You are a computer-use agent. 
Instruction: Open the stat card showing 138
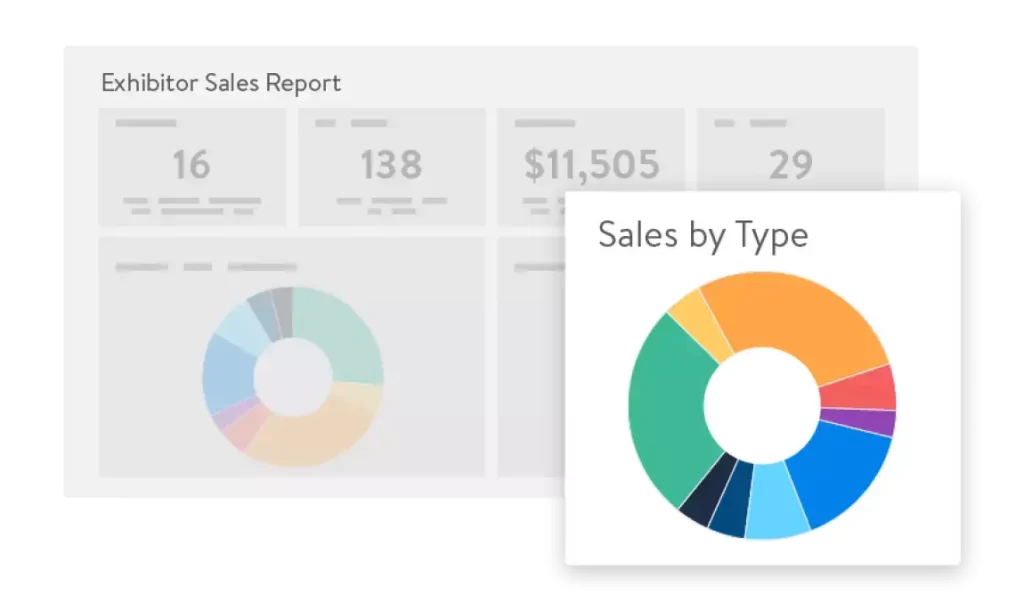tap(390, 166)
